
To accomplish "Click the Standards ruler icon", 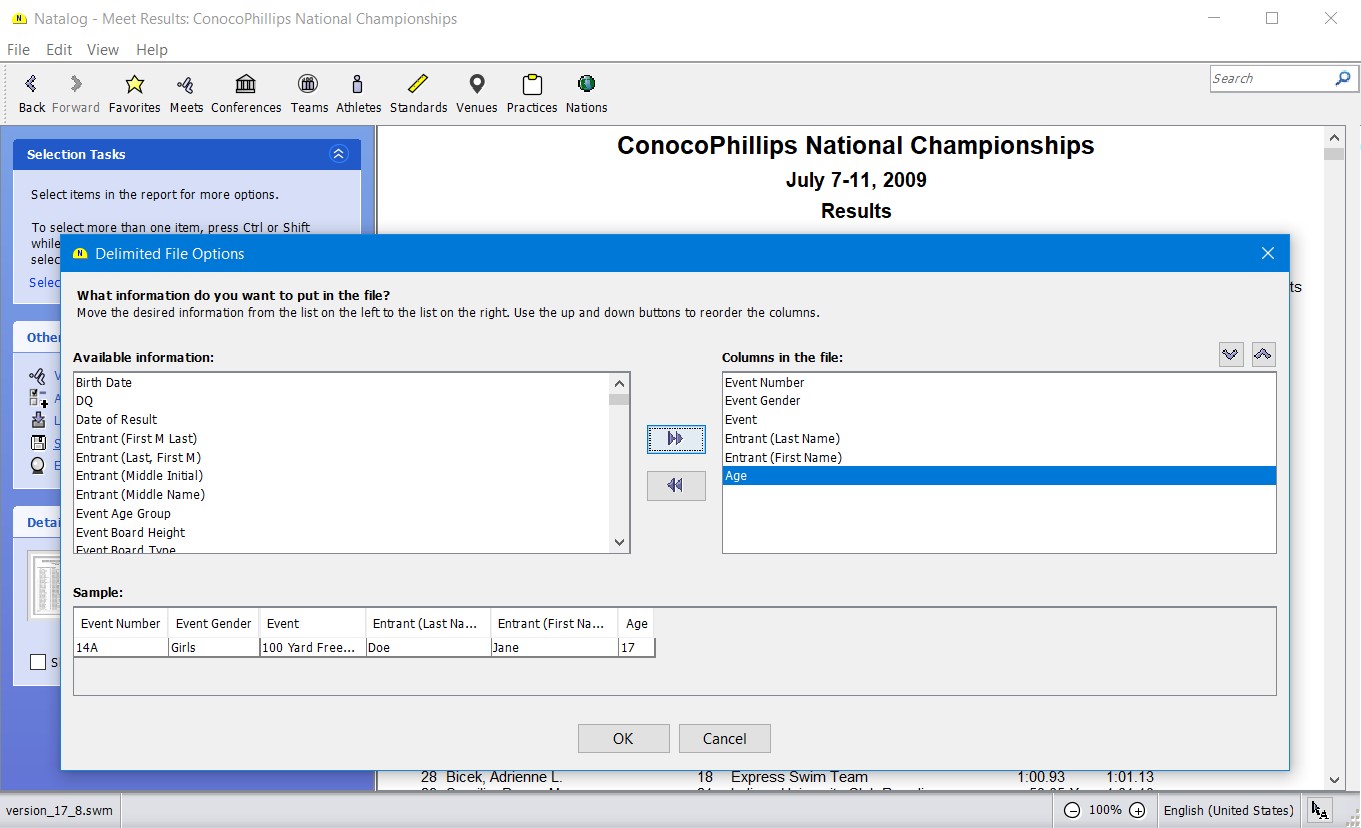I will 418,85.
